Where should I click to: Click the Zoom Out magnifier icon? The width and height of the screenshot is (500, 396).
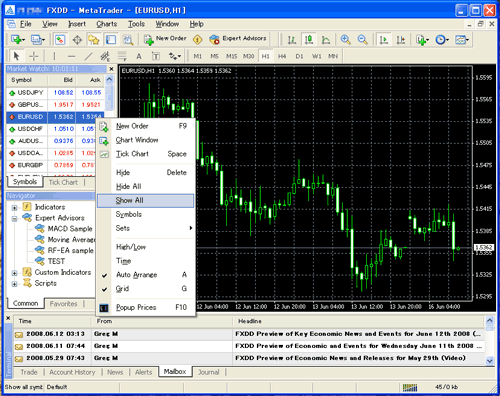[x=362, y=40]
